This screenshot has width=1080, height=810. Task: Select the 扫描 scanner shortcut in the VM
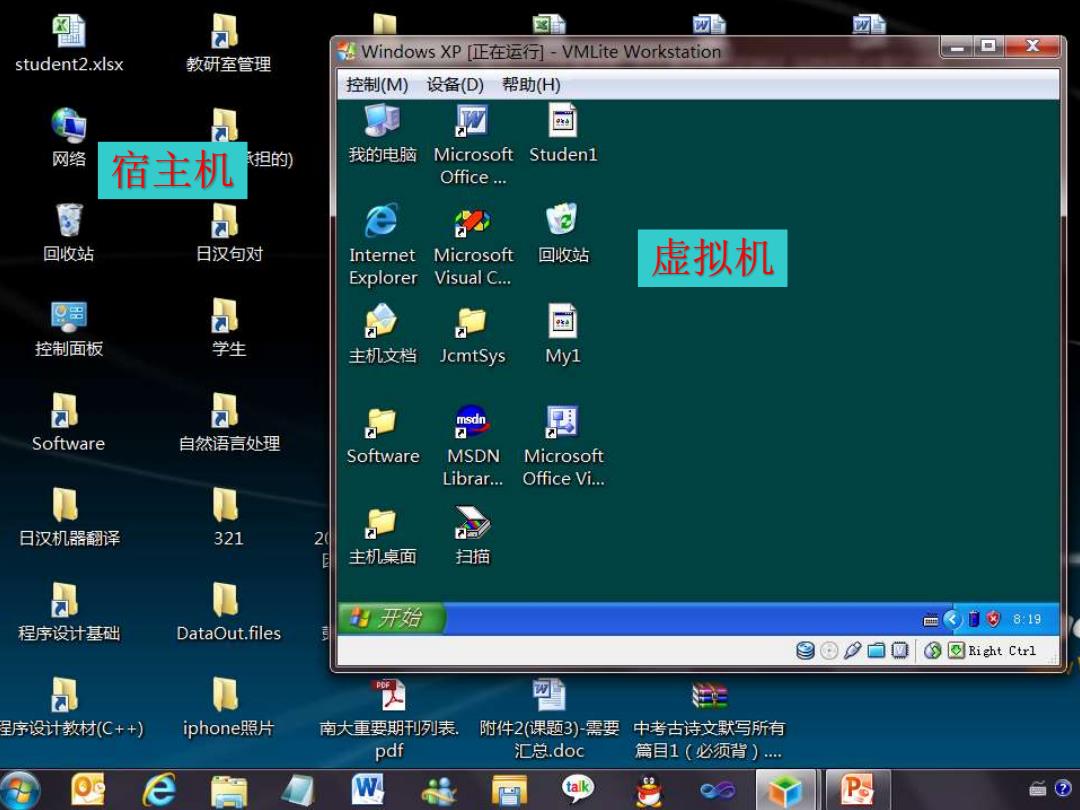pos(472,536)
